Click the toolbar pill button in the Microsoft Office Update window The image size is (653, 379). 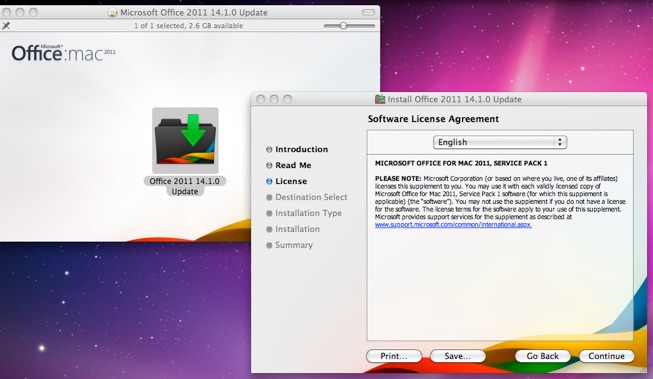tap(369, 12)
